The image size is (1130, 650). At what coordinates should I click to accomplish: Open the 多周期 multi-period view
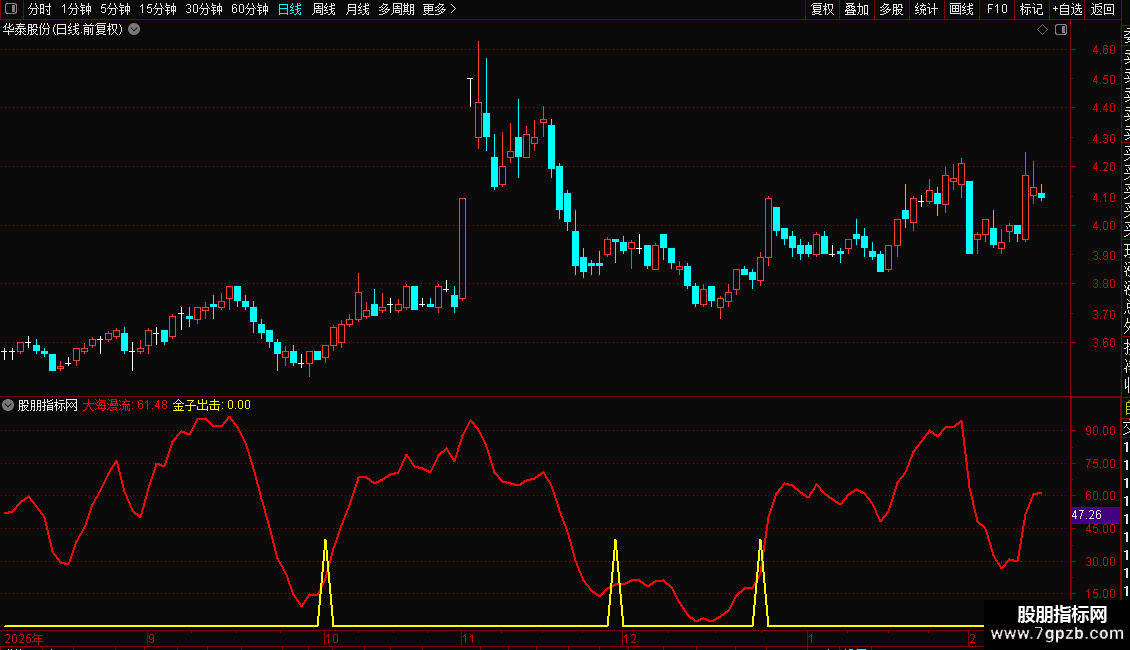tap(396, 9)
